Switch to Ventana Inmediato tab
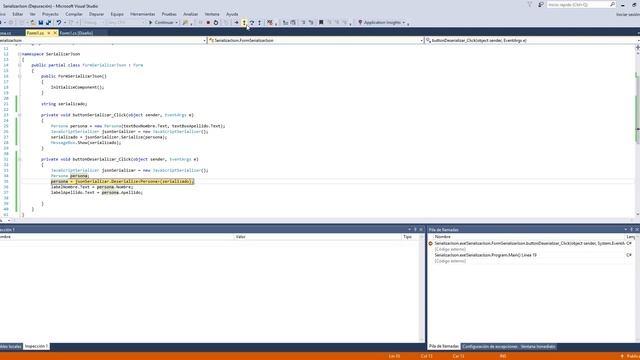Image resolution: width=640 pixels, height=360 pixels. pyautogui.click(x=538, y=347)
